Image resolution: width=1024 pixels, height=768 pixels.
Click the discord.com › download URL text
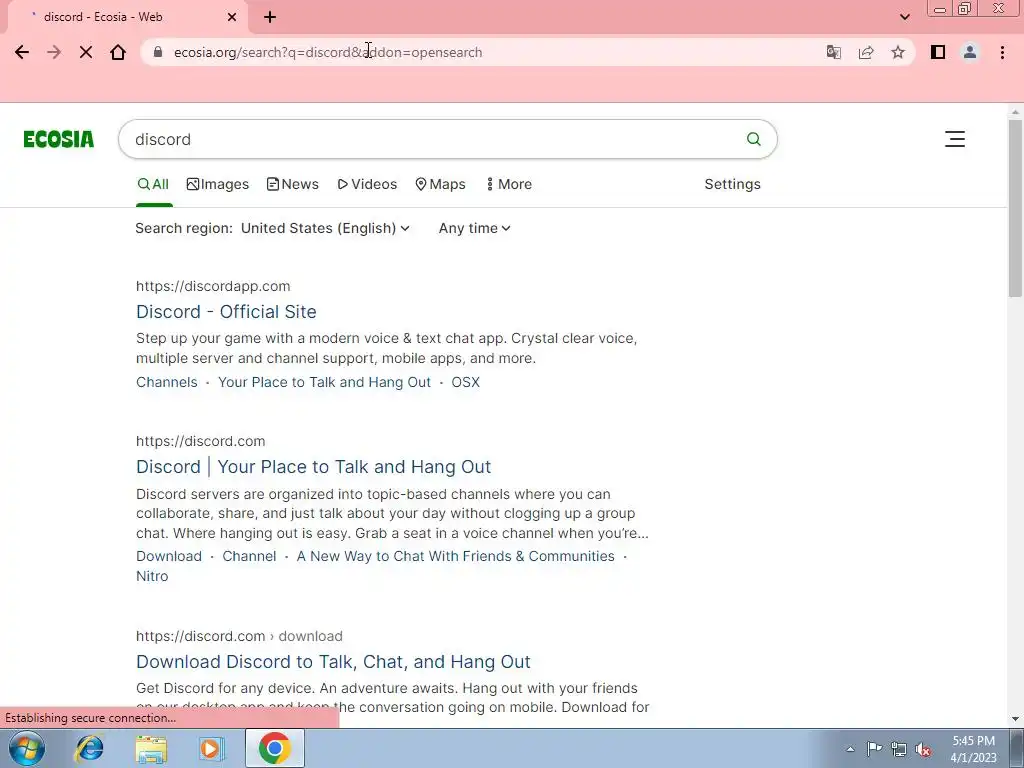coord(239,636)
